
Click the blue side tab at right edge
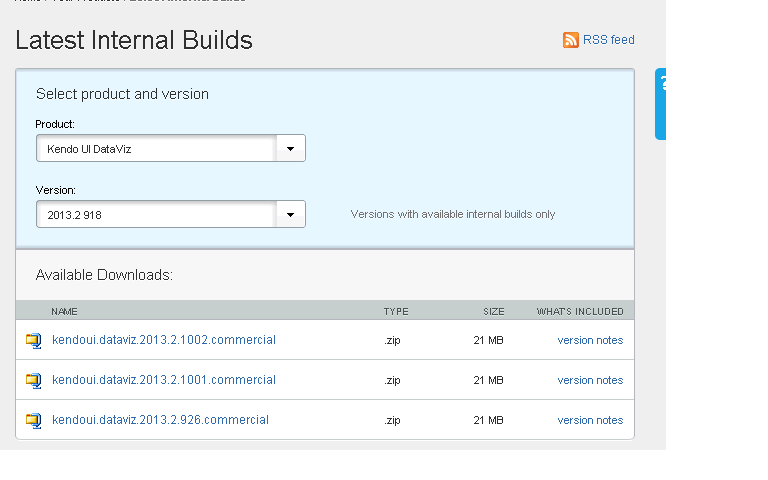click(660, 104)
